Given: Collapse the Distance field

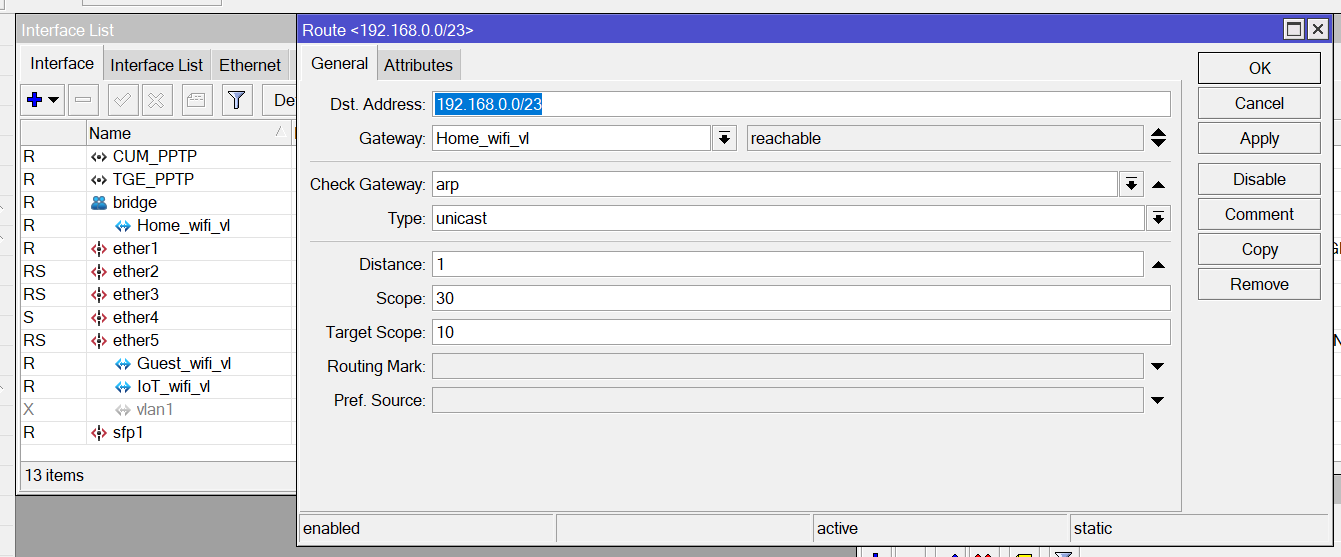Looking at the screenshot, I should pos(1158,264).
